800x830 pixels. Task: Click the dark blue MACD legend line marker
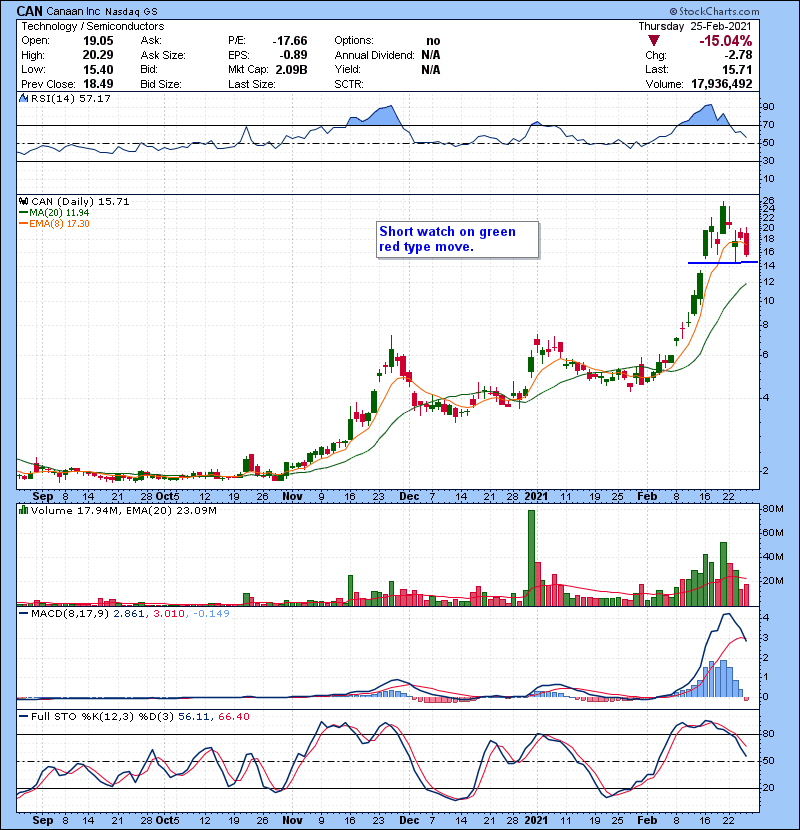(x=23, y=614)
